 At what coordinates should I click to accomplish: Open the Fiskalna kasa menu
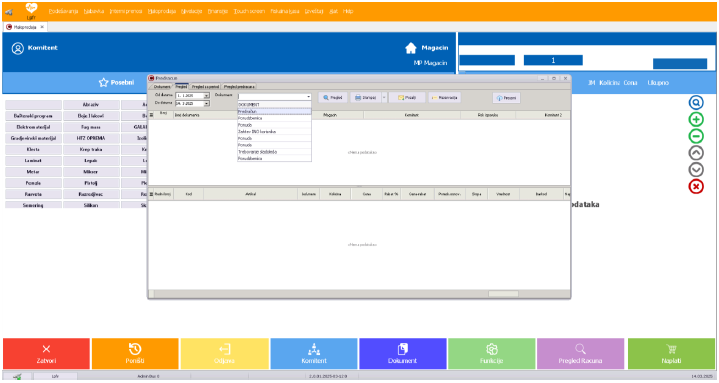[285, 11]
